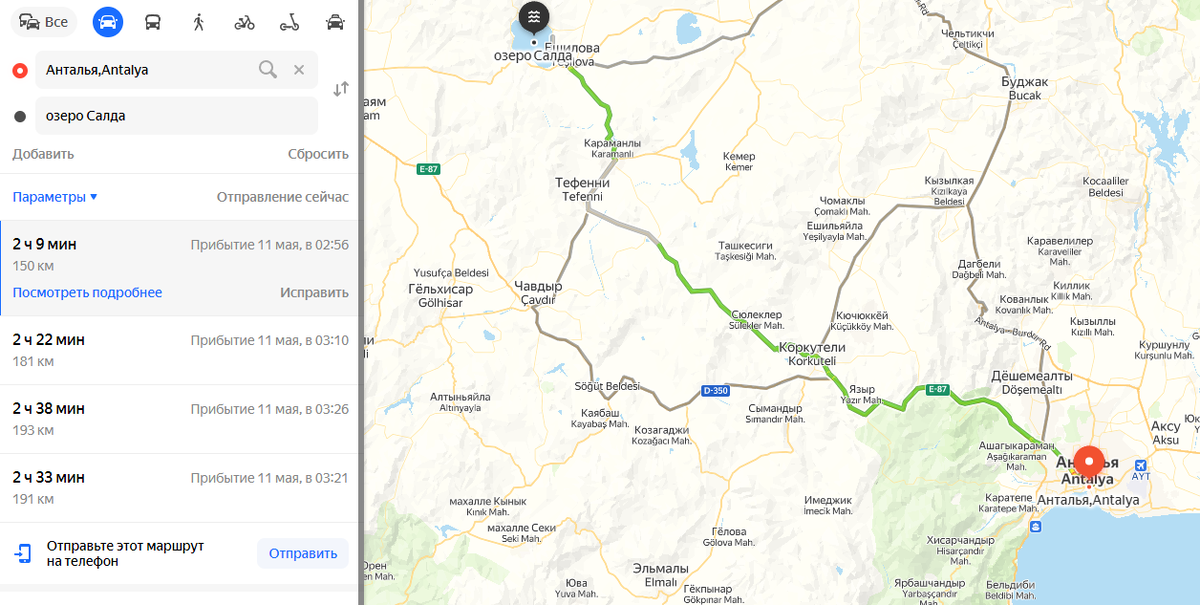This screenshot has width=1200, height=605.
Task: Open the Отправление сейчас departure time selector
Action: pyautogui.click(x=283, y=197)
